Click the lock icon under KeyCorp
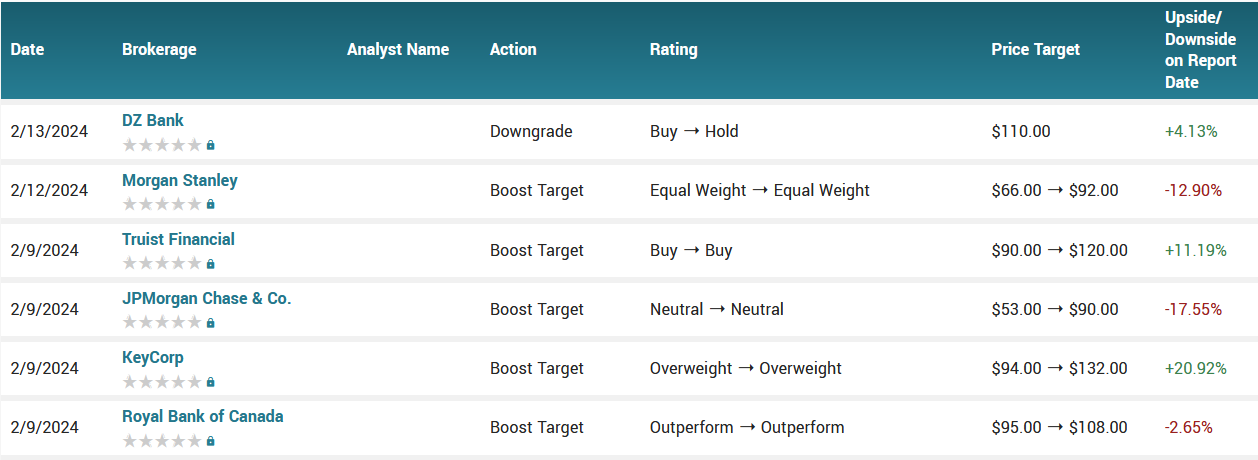This screenshot has width=1258, height=460. [x=210, y=382]
